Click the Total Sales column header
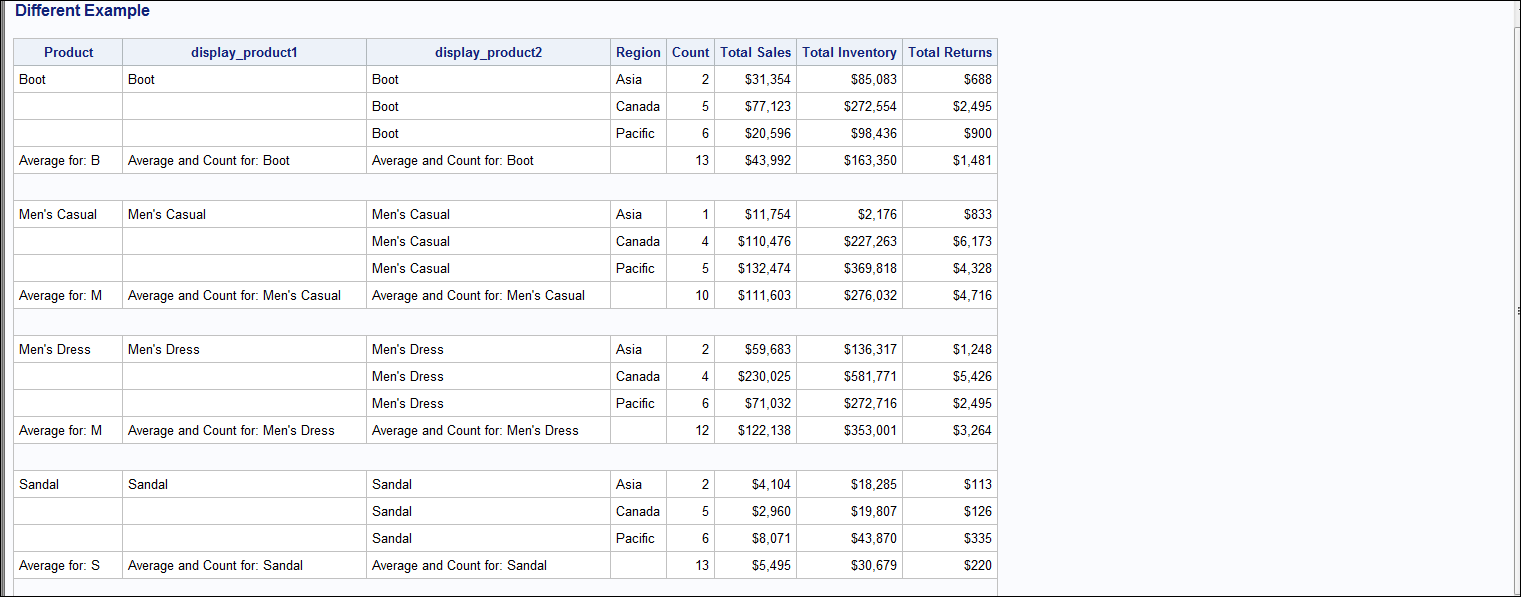 click(755, 53)
